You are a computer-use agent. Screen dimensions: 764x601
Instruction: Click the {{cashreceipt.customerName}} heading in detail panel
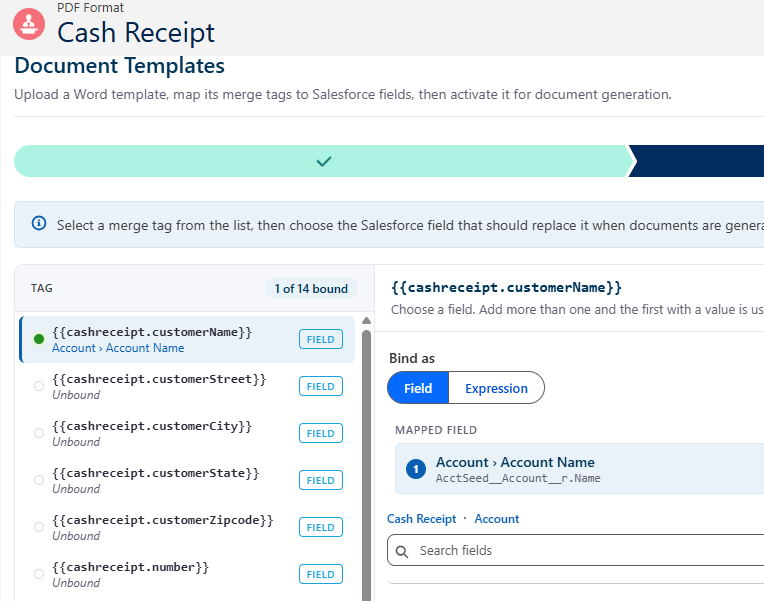506,288
